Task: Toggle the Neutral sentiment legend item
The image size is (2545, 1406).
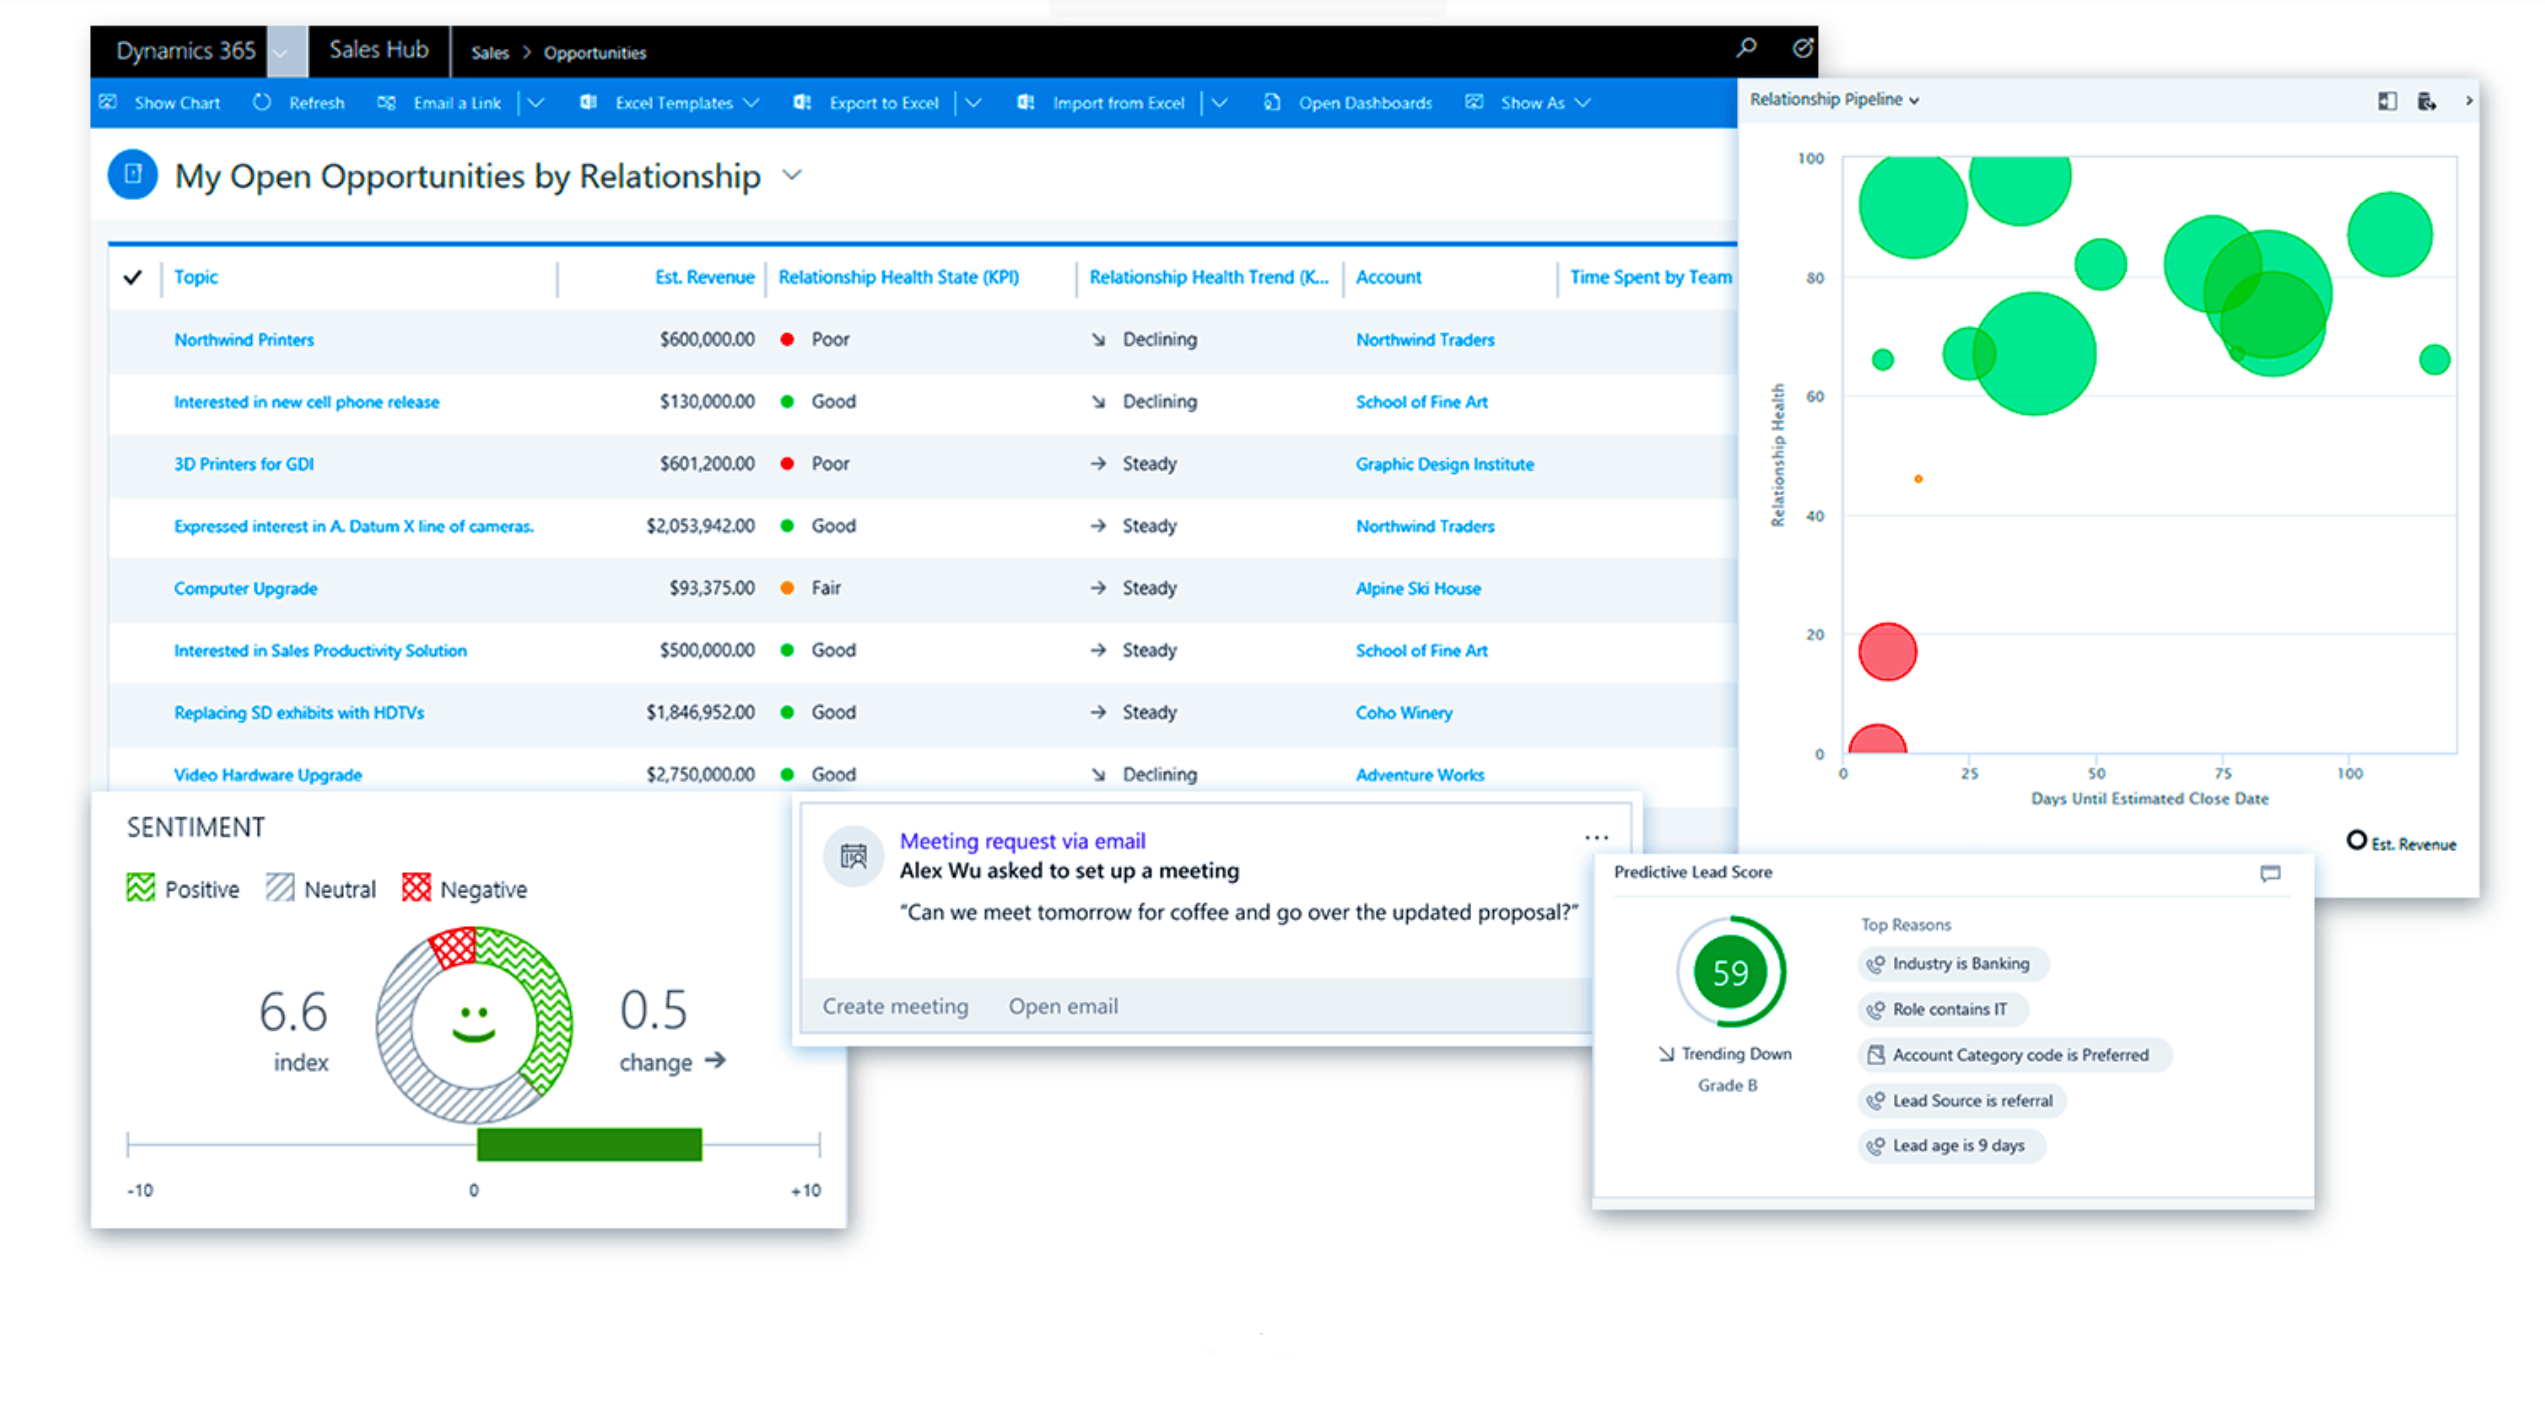Action: [x=321, y=889]
